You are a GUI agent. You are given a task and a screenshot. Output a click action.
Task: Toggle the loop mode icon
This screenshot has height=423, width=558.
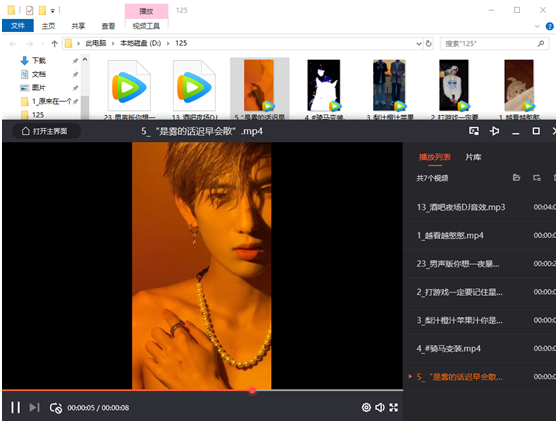click(56, 408)
